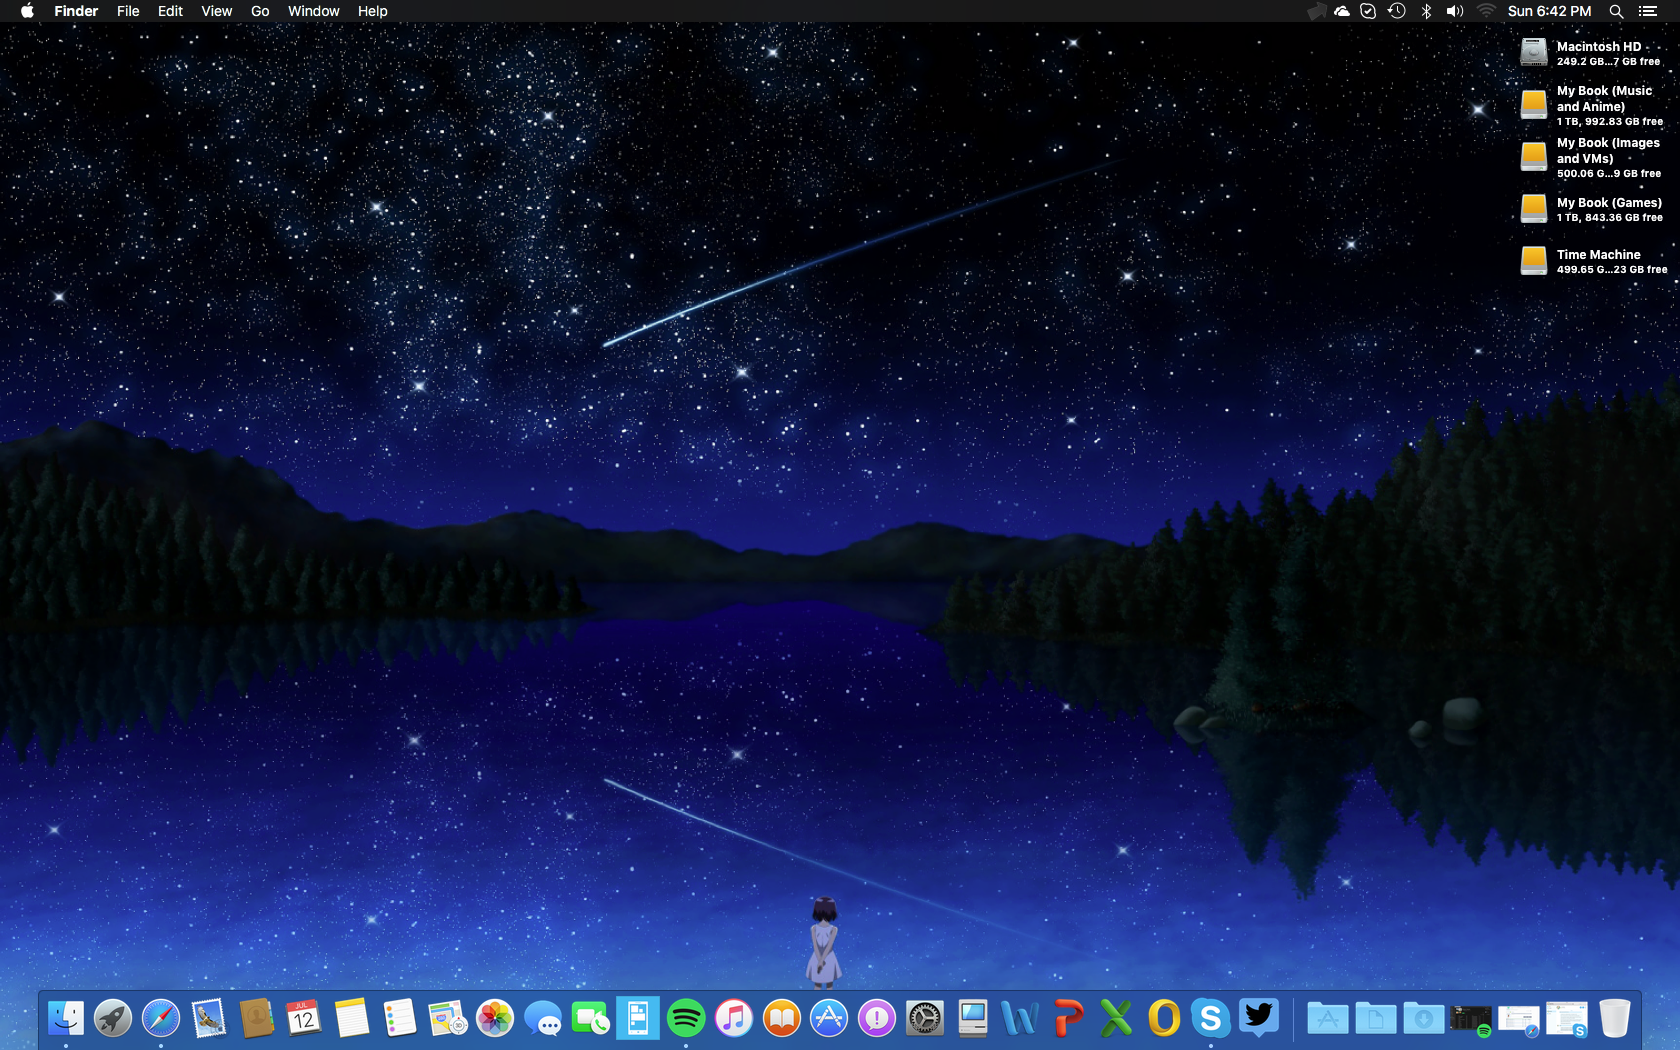This screenshot has width=1680, height=1050.
Task: Open Trash in the Dock
Action: [1615, 1018]
